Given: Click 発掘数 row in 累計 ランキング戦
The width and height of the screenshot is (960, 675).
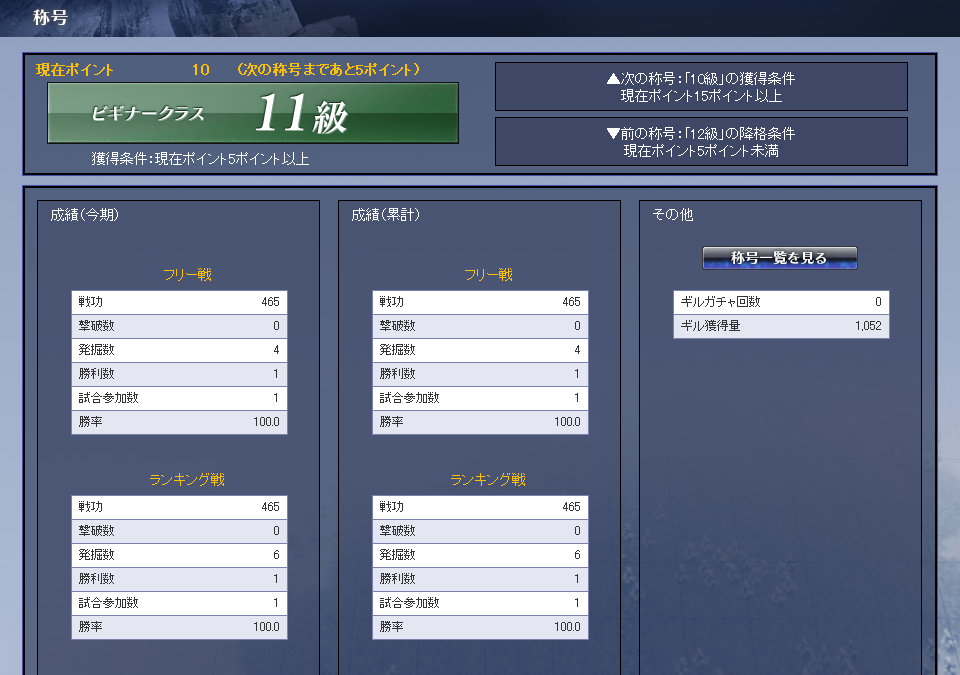Looking at the screenshot, I should coord(481,555).
